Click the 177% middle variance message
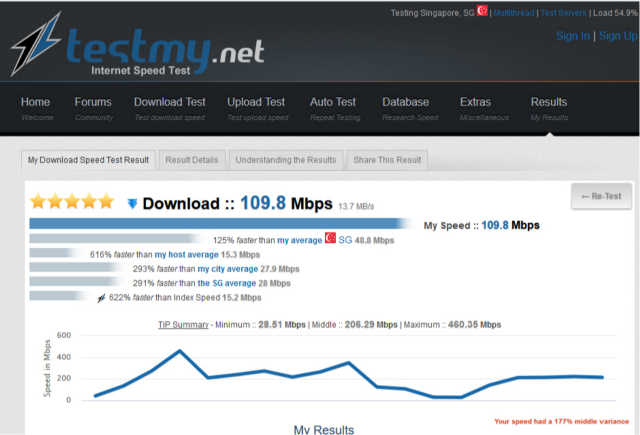Viewport: 640px width, 435px height. 561,422
